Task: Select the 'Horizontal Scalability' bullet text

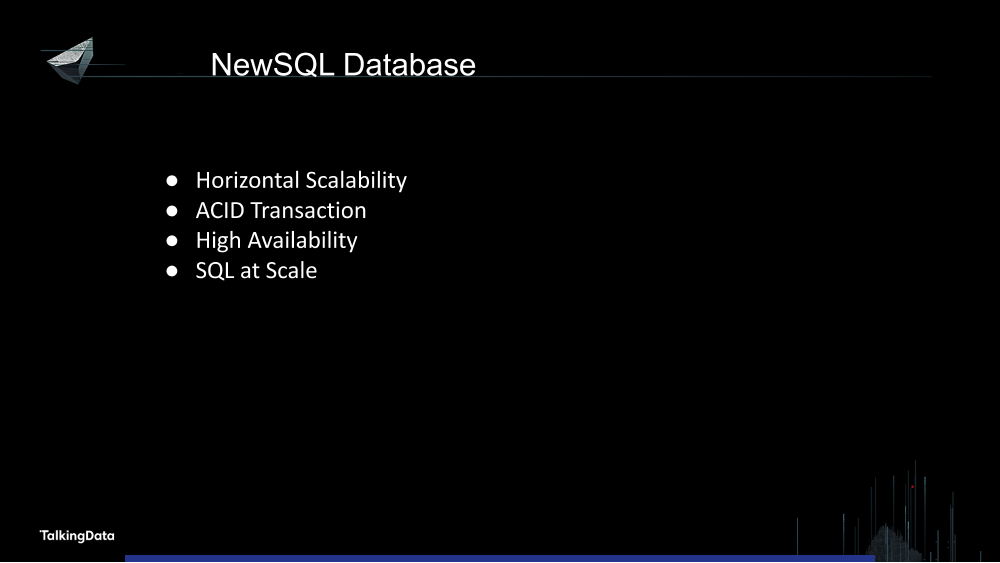Action: [x=301, y=180]
